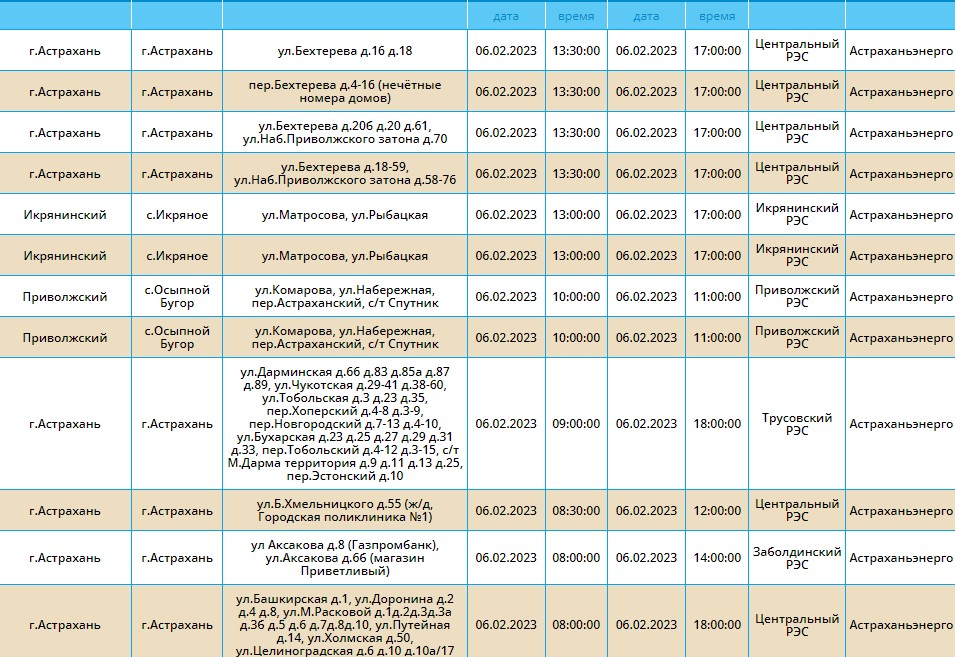
Task: Select the 'ул.Б.Хмельницкого д.55' address cell
Action: 344,511
